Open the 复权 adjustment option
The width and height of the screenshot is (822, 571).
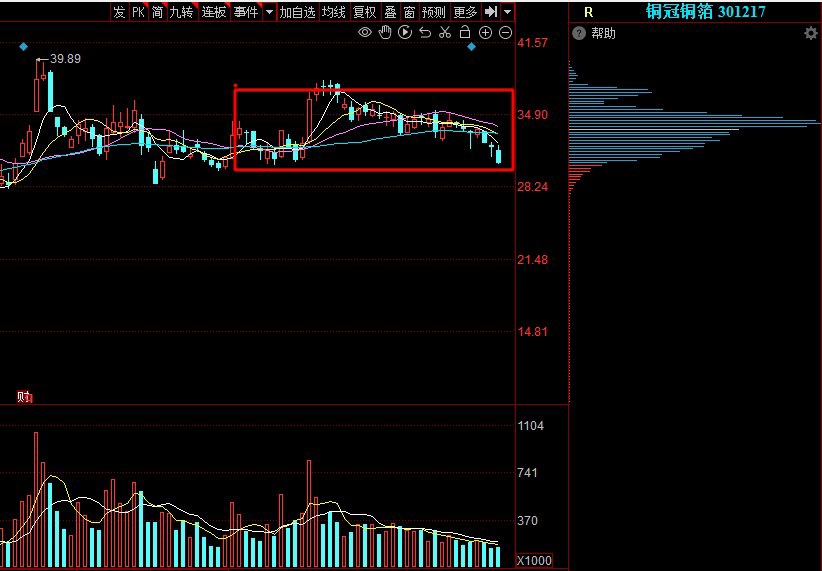tap(365, 12)
